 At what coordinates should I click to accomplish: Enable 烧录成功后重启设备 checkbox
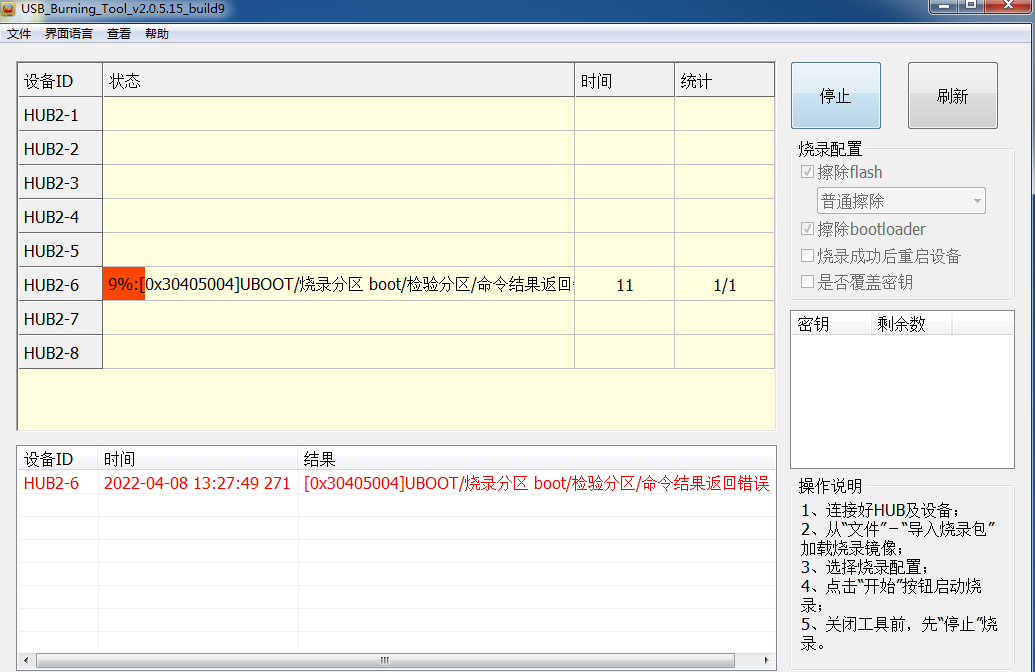click(807, 255)
